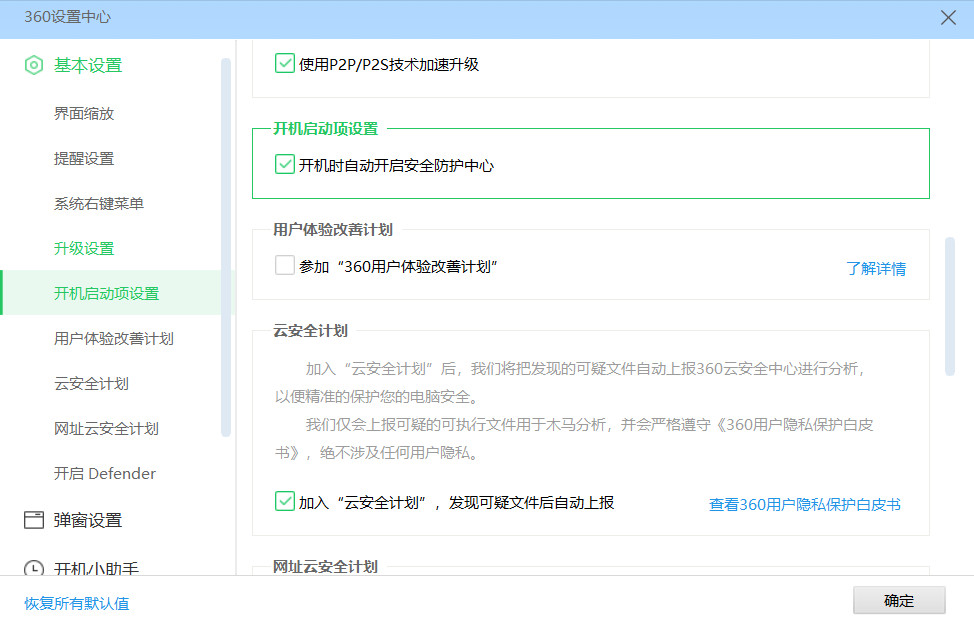Click the 360设置中心 title text
The width and height of the screenshot is (974, 624).
[x=67, y=17]
